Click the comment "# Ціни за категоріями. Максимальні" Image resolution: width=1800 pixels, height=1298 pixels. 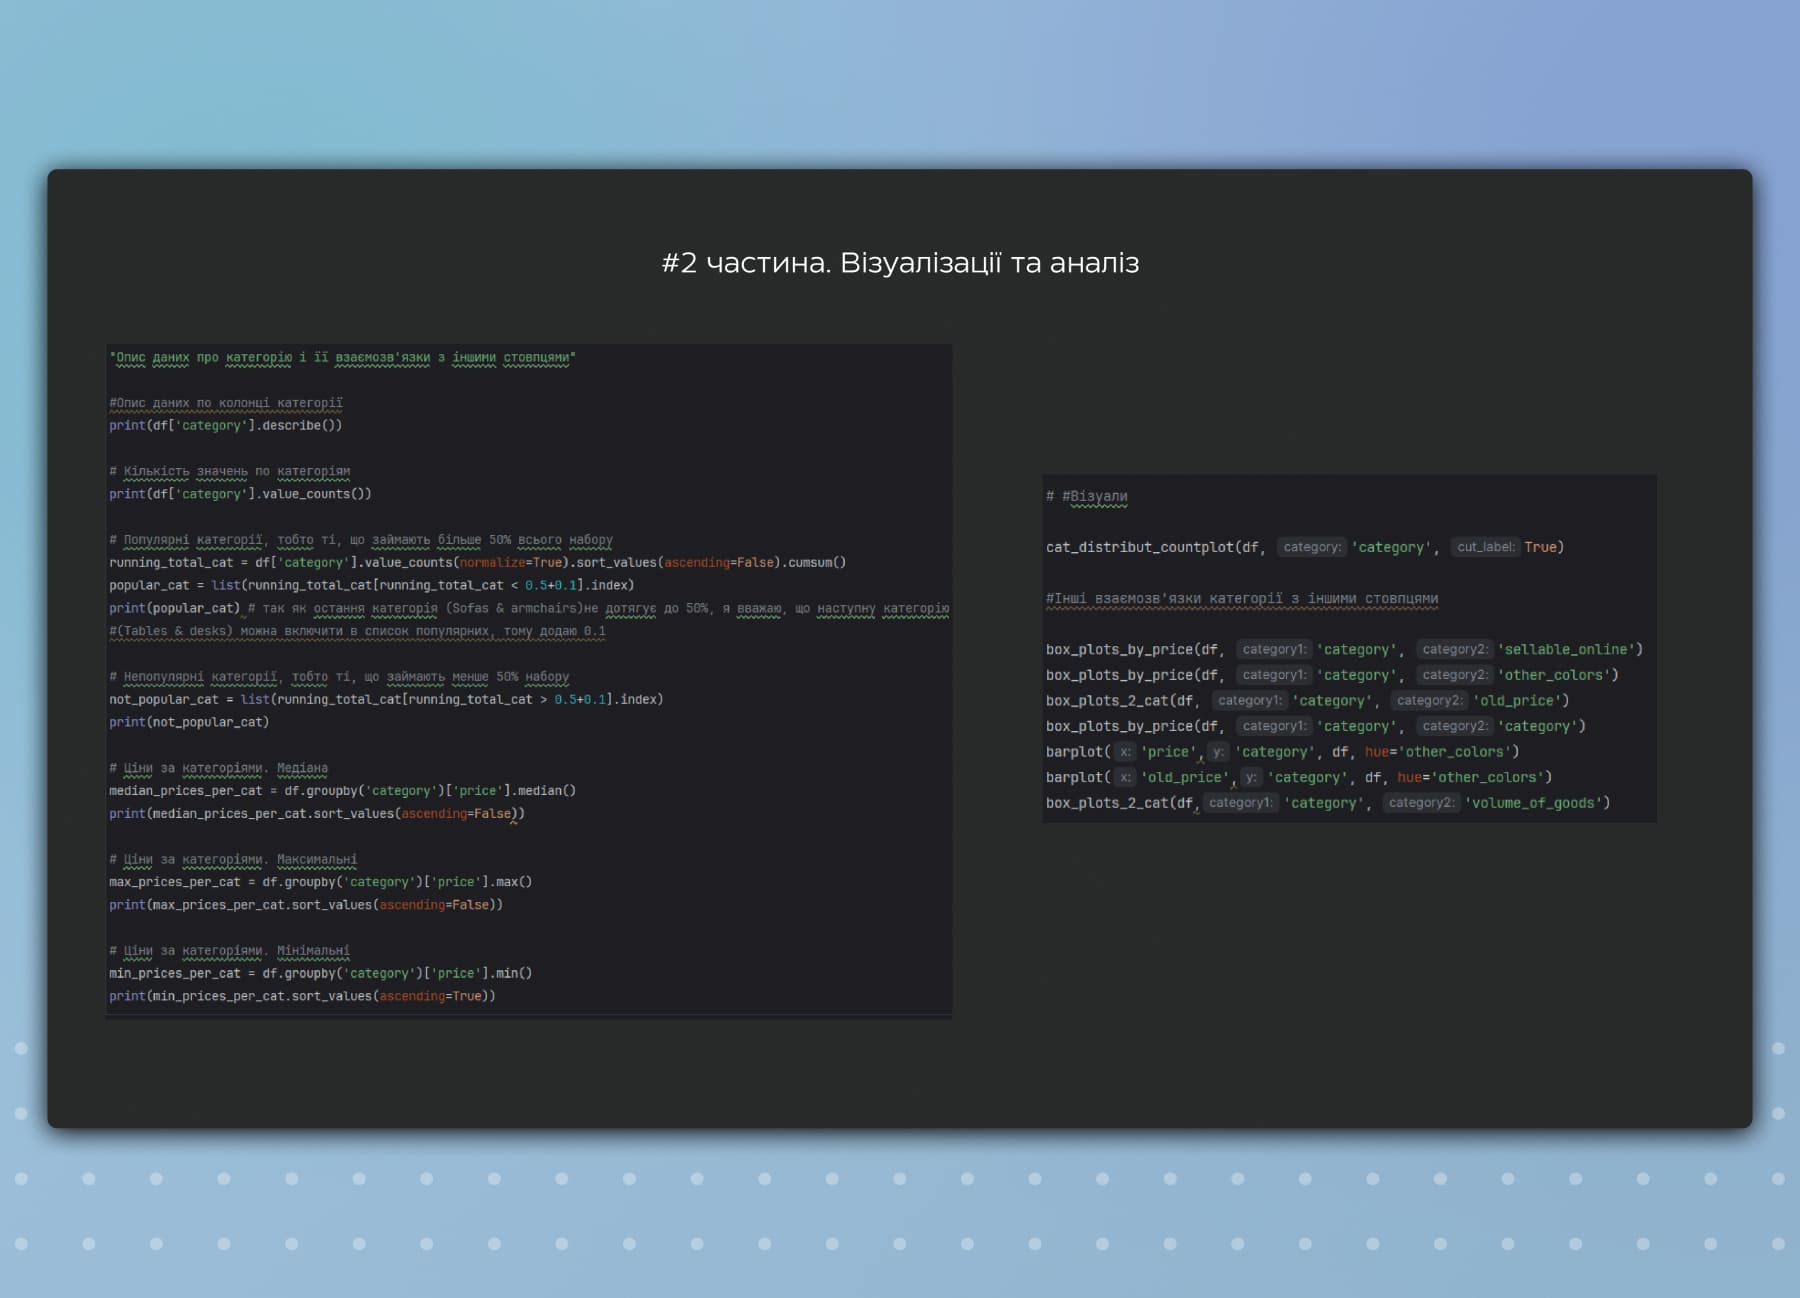(x=233, y=860)
